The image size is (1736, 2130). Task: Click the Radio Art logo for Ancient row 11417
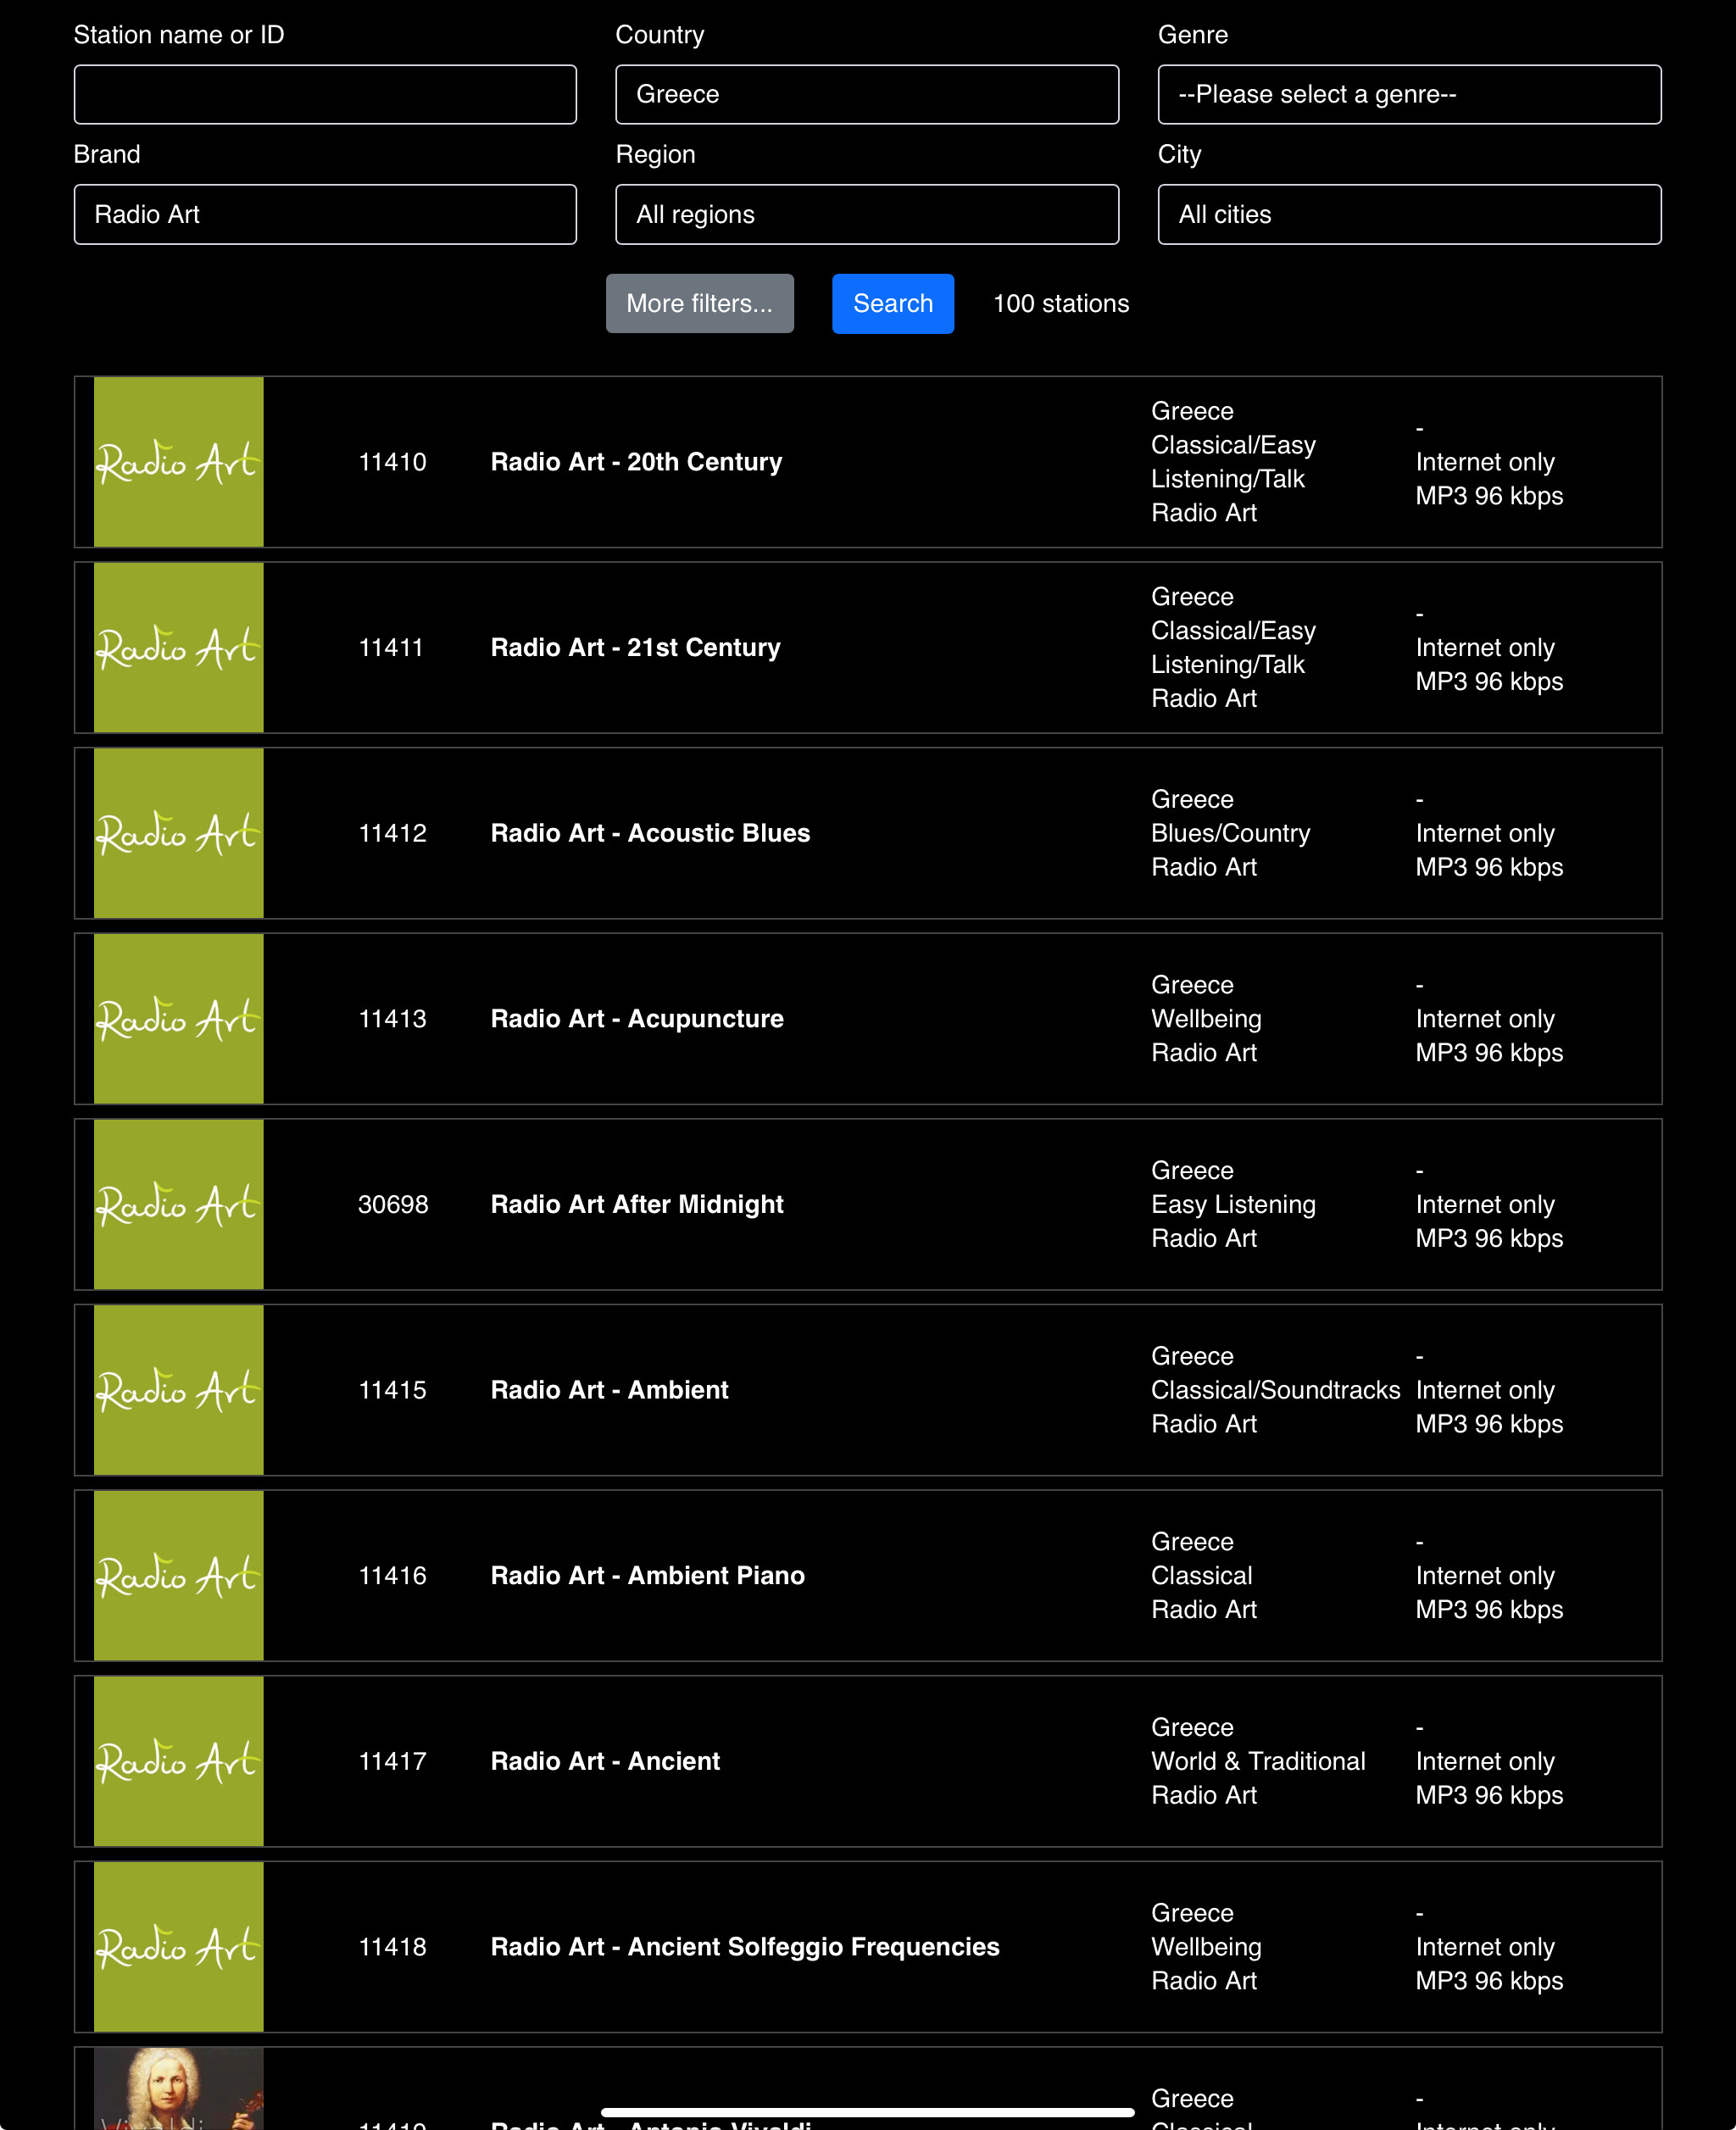(179, 1761)
